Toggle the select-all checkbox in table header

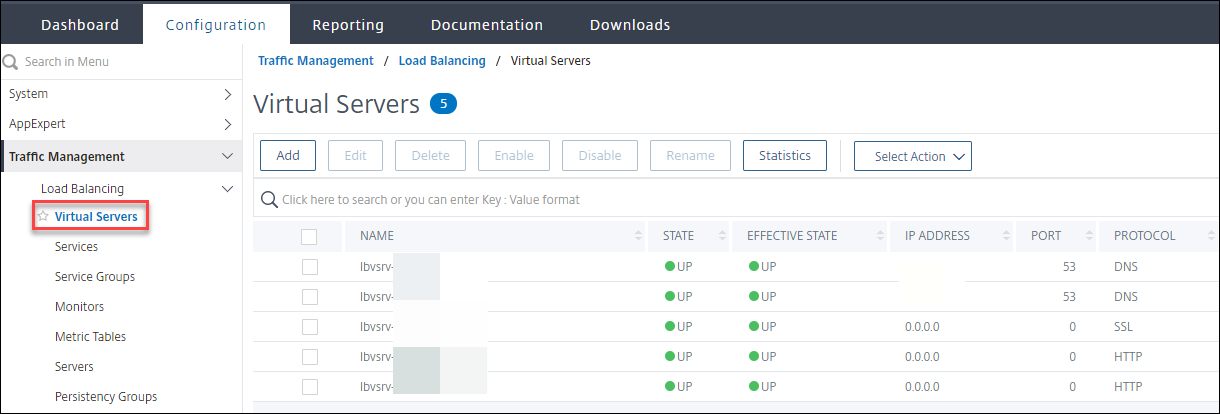click(x=309, y=236)
